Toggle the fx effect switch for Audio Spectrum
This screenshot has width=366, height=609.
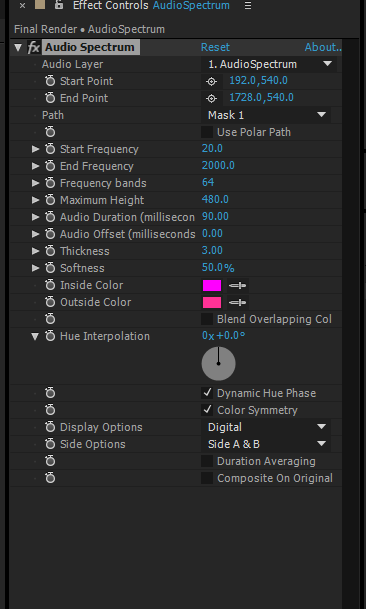pos(34,47)
